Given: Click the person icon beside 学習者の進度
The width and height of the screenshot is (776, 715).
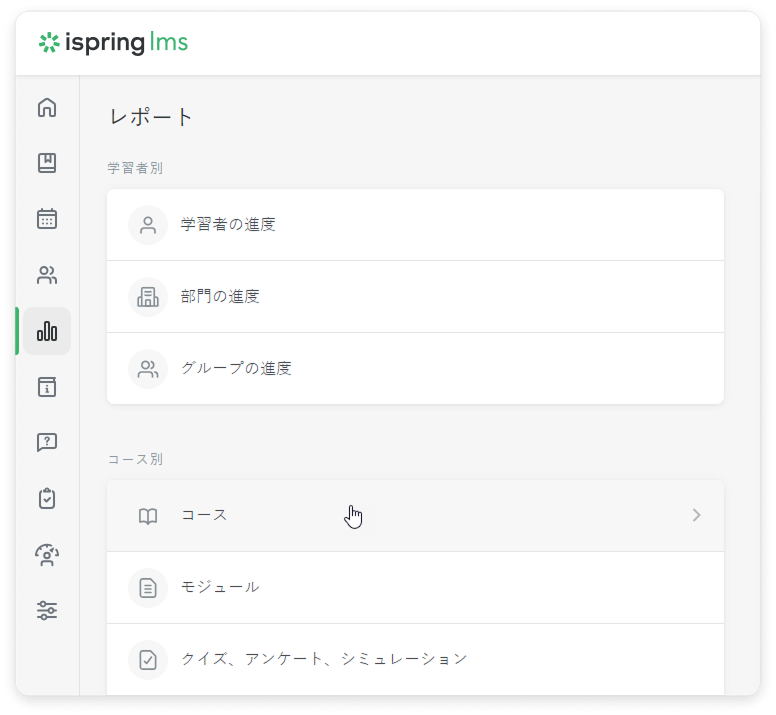Looking at the screenshot, I should (148, 225).
